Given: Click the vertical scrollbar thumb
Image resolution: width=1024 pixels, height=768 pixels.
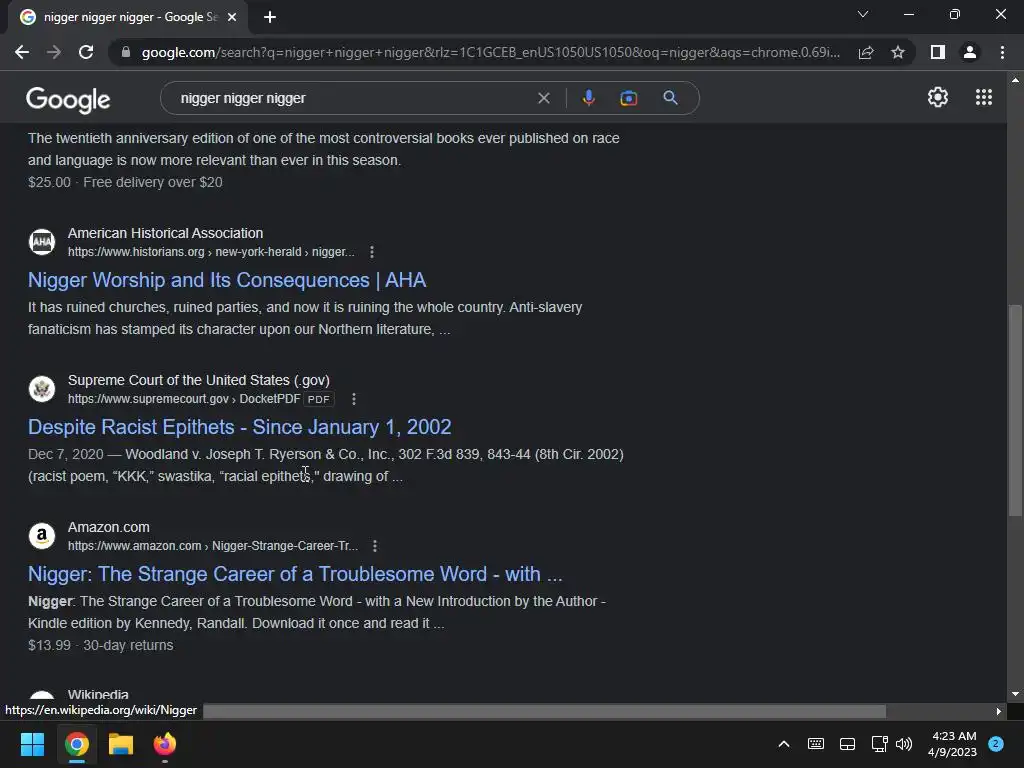Looking at the screenshot, I should click(1015, 410).
